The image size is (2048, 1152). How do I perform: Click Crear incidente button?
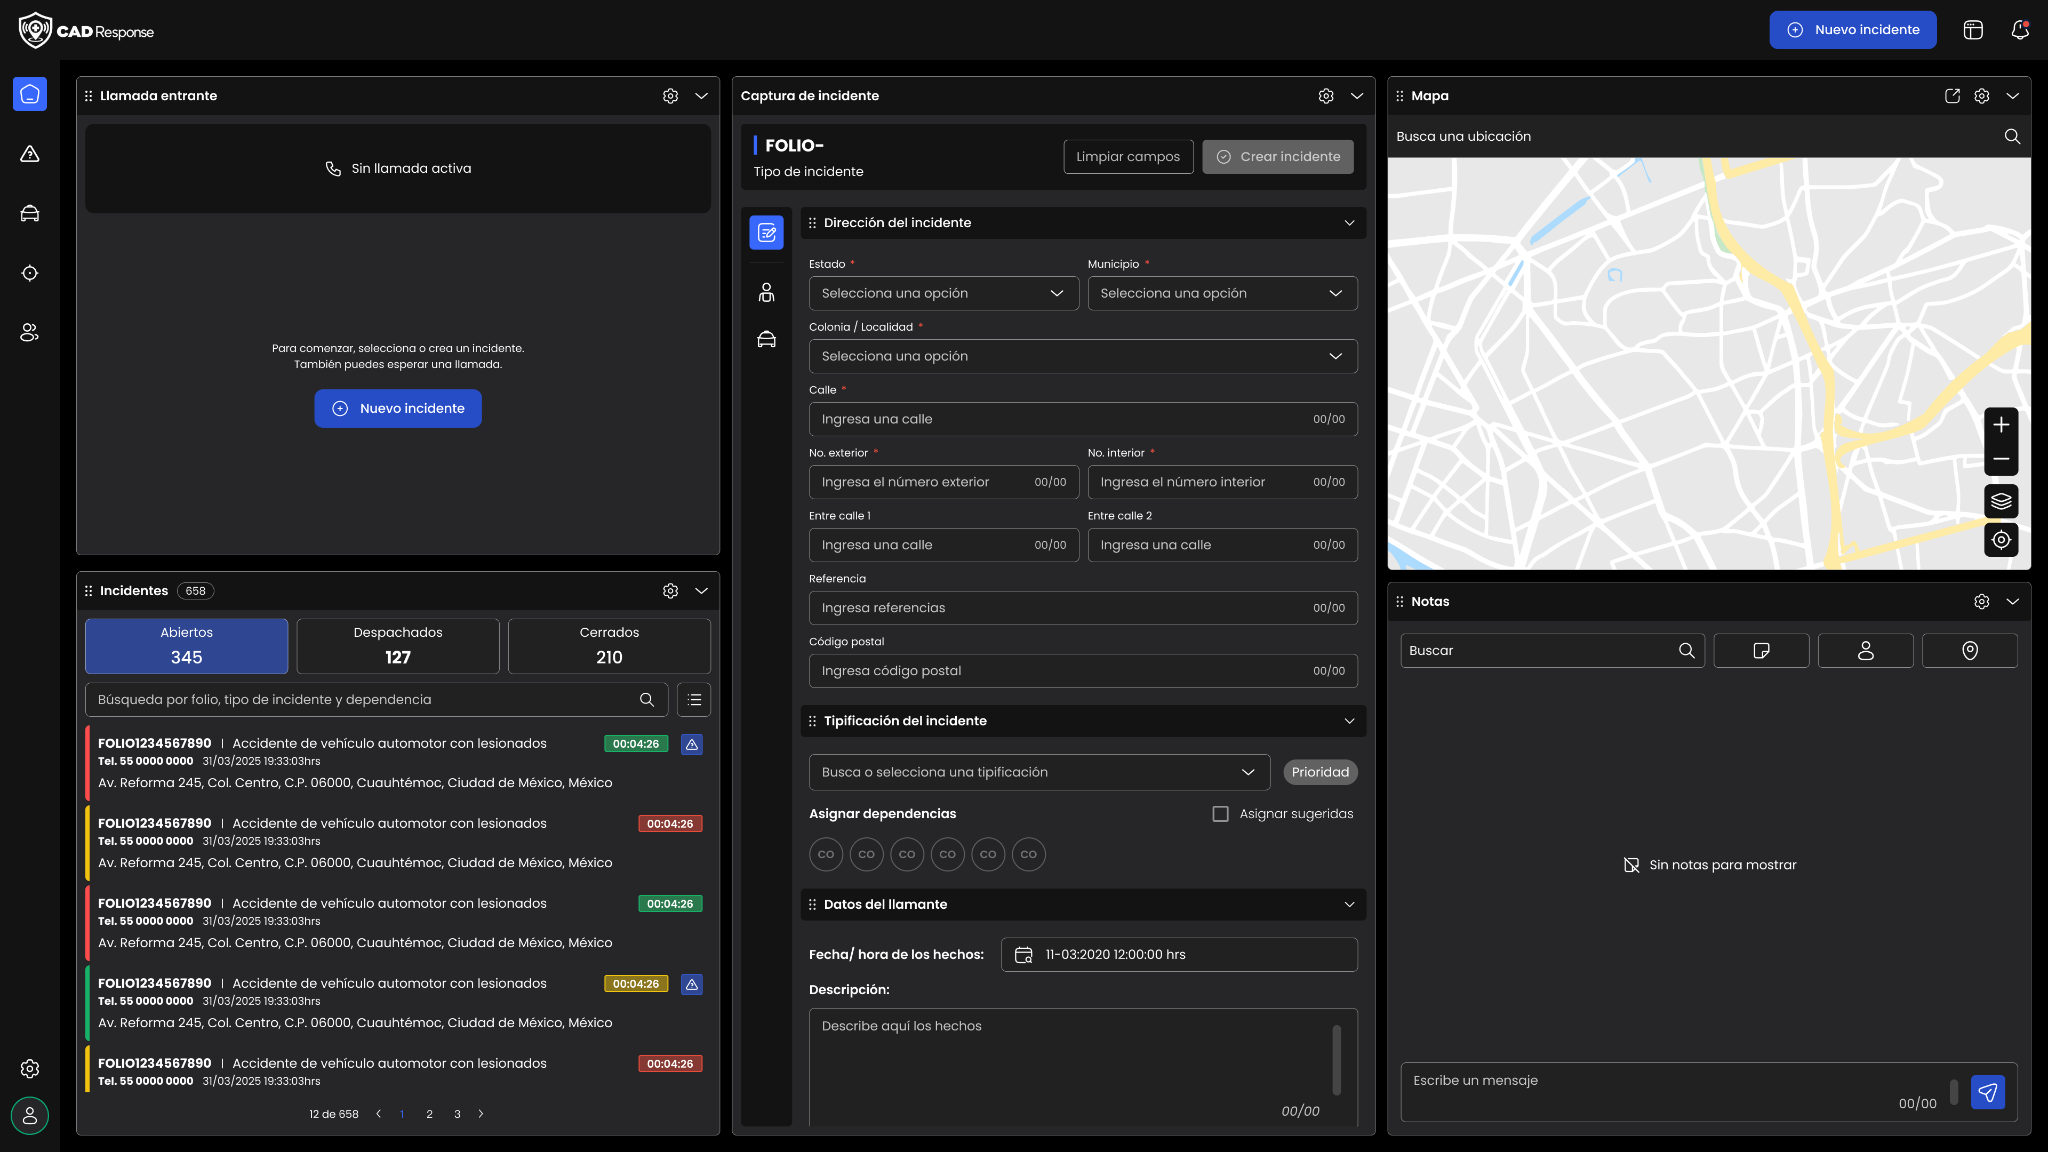point(1278,157)
